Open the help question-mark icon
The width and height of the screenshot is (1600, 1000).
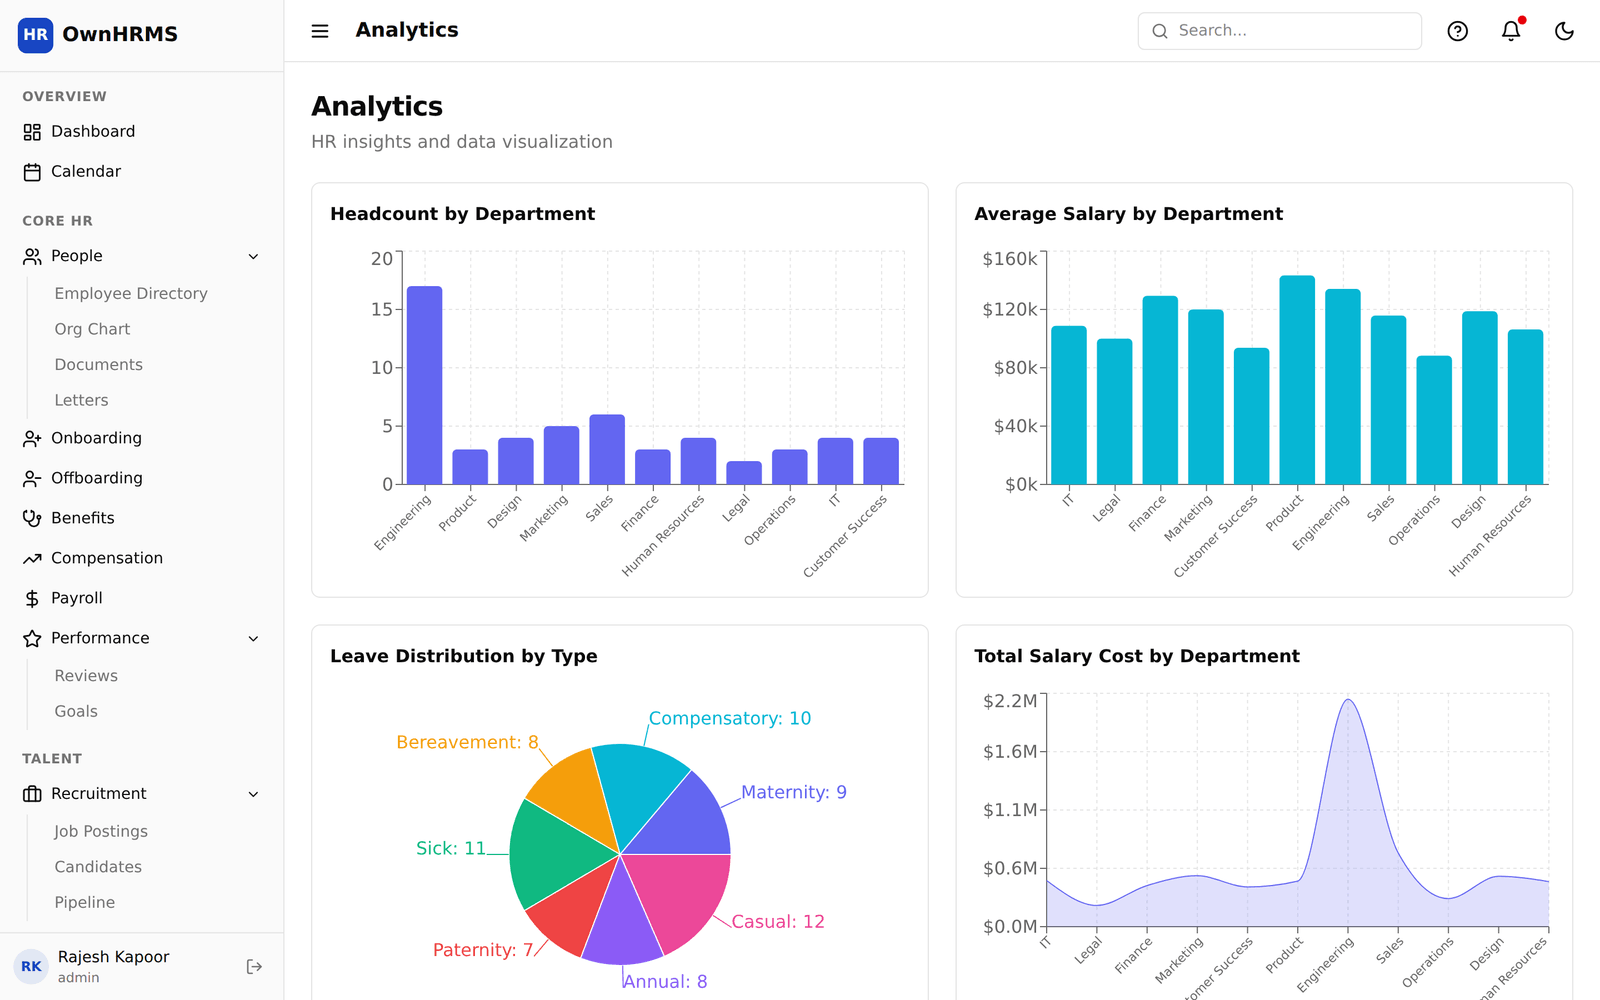coord(1458,31)
